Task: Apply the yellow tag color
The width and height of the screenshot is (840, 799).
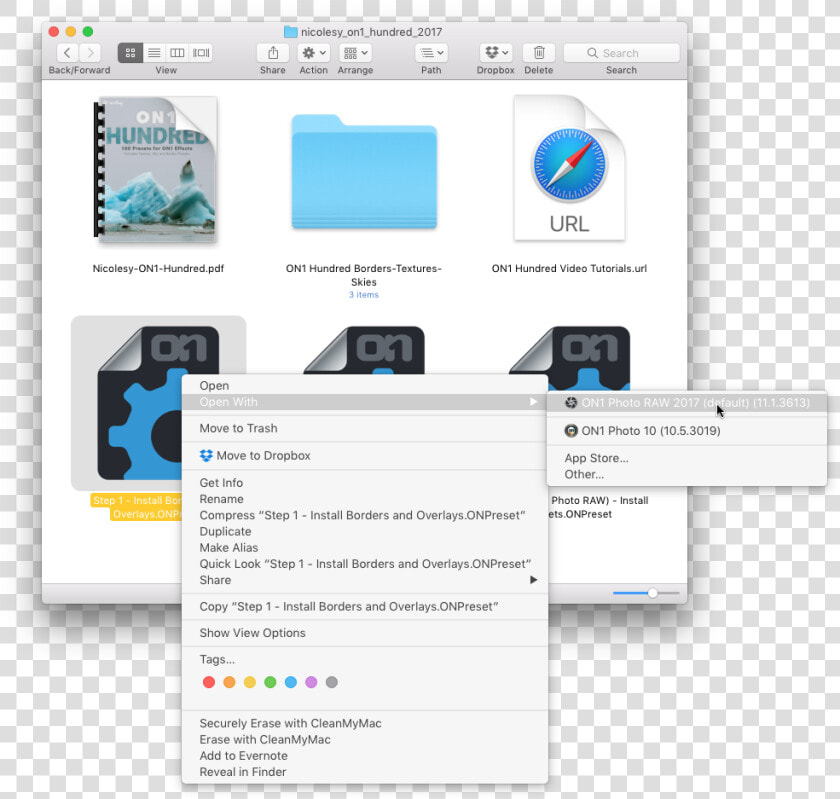Action: 250,682
